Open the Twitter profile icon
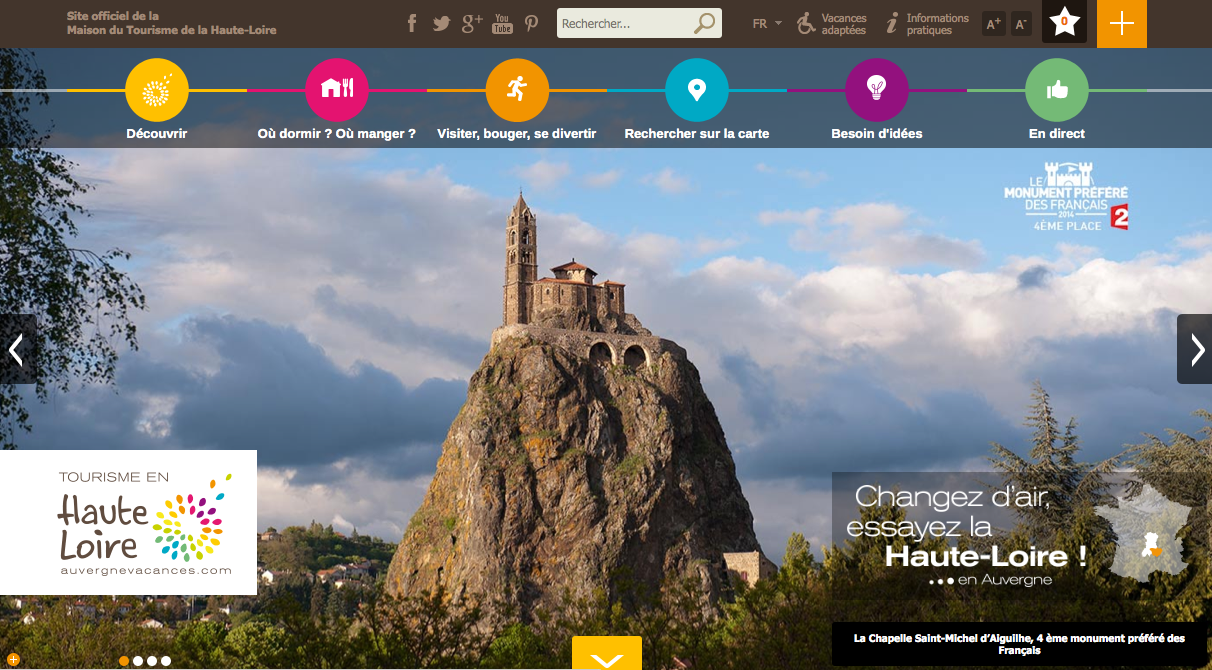The image size is (1212, 670). point(441,23)
